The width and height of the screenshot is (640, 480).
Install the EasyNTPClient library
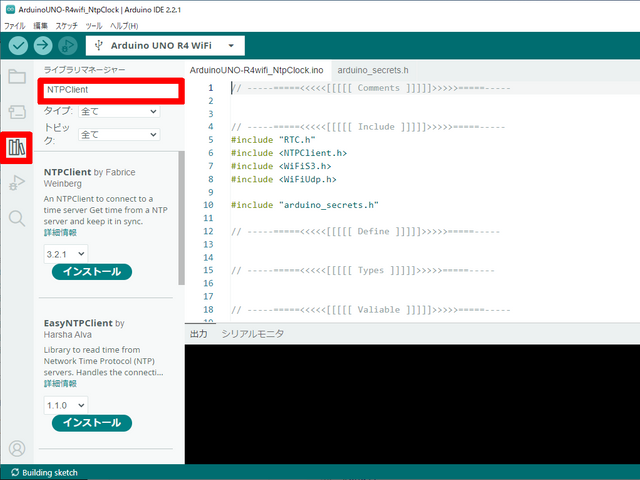coord(91,423)
